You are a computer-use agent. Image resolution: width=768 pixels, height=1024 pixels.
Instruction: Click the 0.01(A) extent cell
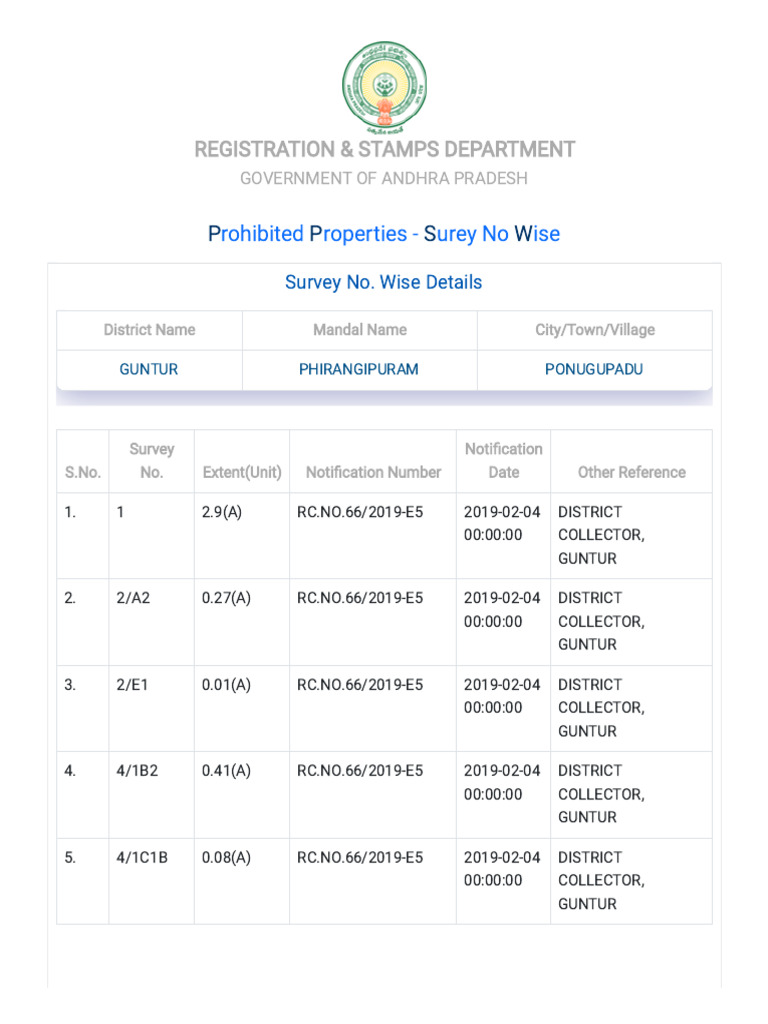click(x=226, y=685)
